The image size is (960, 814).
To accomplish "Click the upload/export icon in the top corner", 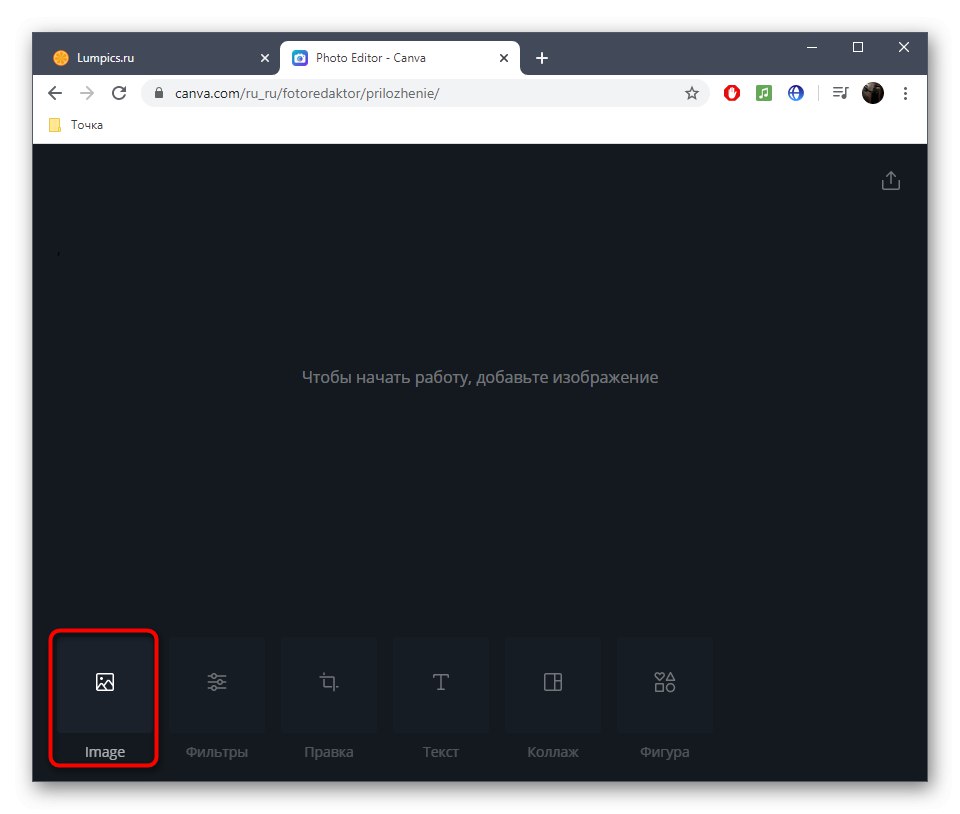I will pyautogui.click(x=890, y=180).
